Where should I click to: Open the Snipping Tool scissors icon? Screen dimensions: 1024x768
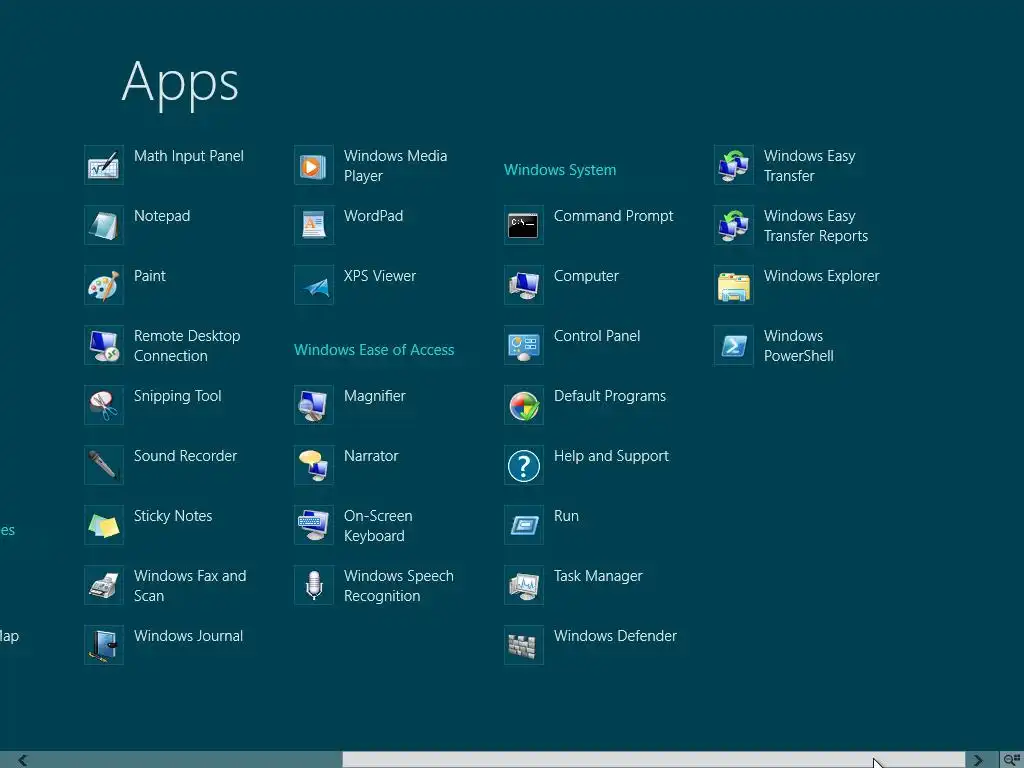tap(104, 406)
